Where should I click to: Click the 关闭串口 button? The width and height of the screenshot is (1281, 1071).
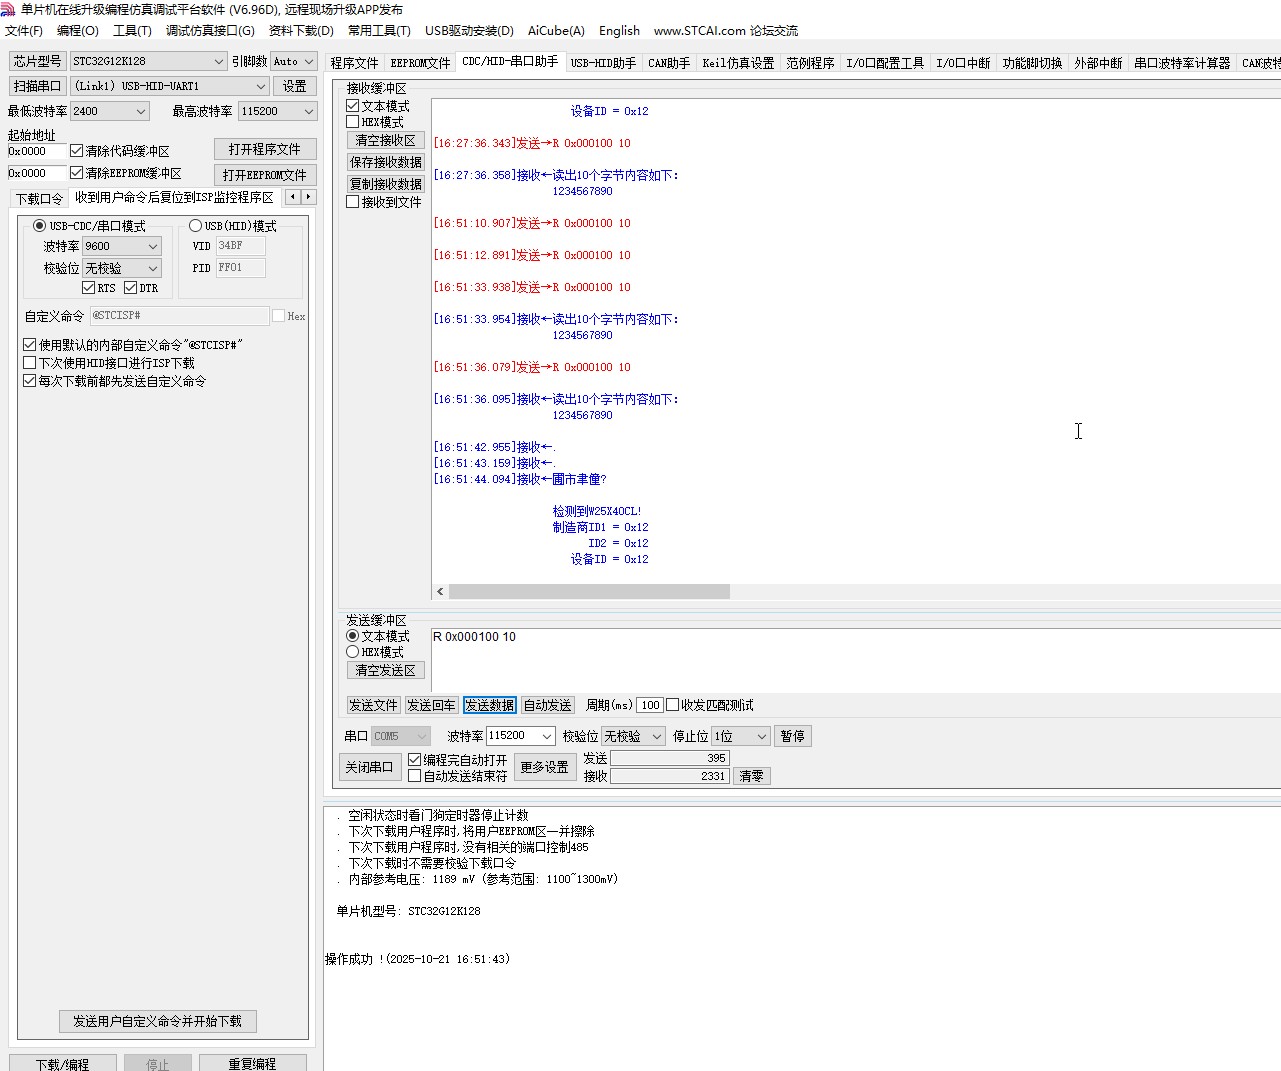tap(369, 767)
